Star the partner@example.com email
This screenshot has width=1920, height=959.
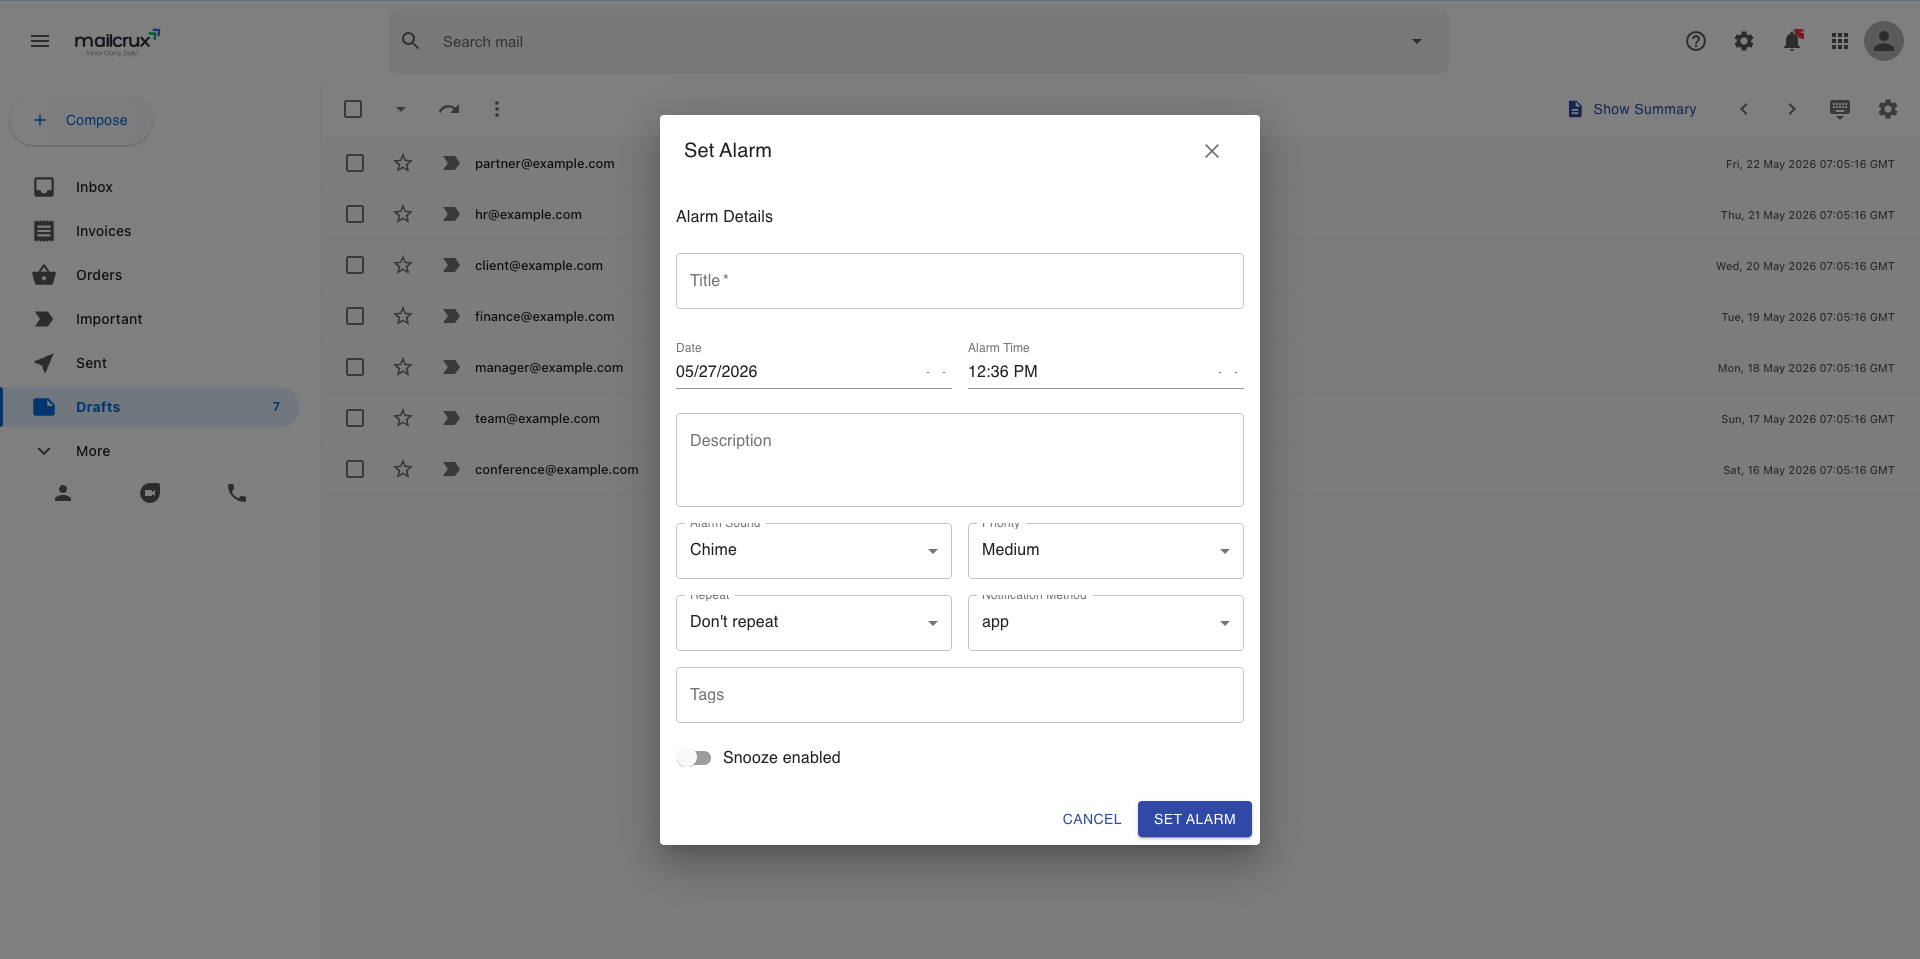403,163
